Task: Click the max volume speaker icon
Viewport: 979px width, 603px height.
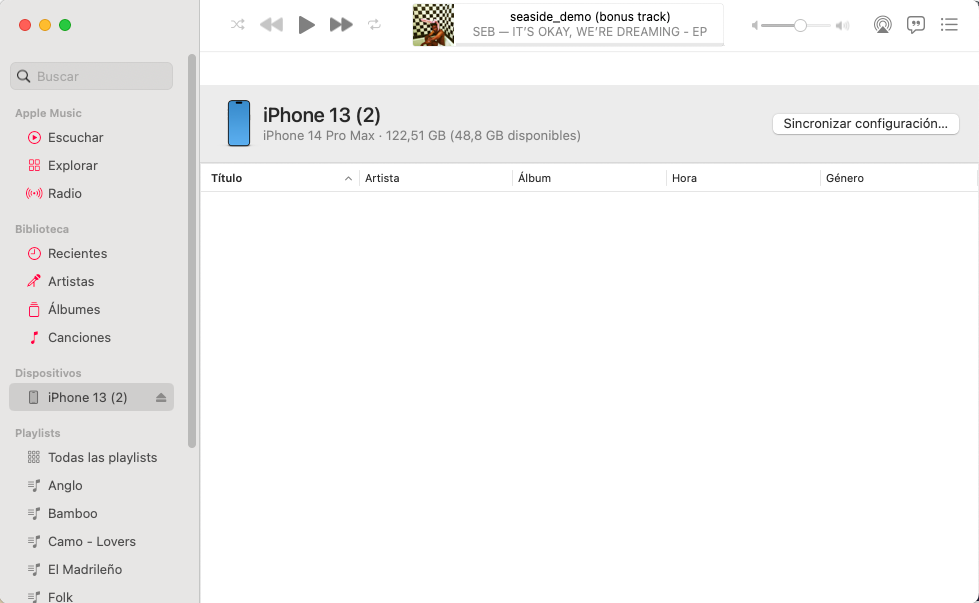Action: (x=843, y=26)
